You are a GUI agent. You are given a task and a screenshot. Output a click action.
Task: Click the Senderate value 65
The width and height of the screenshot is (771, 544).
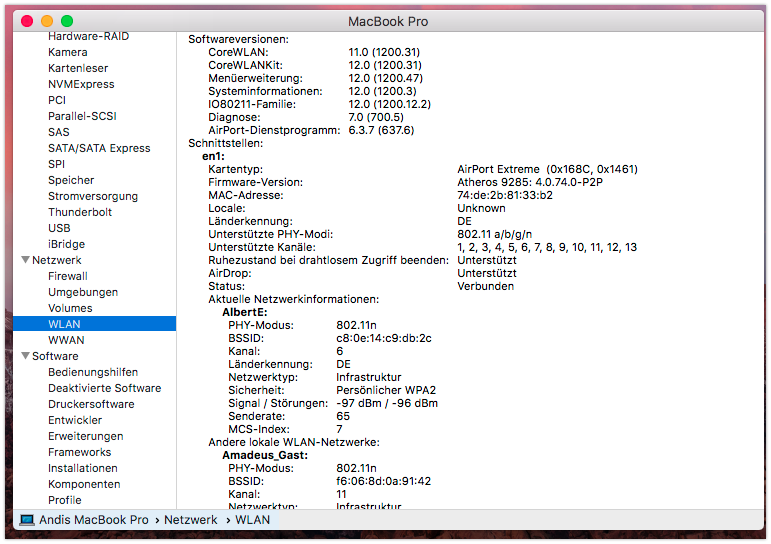(x=343, y=416)
